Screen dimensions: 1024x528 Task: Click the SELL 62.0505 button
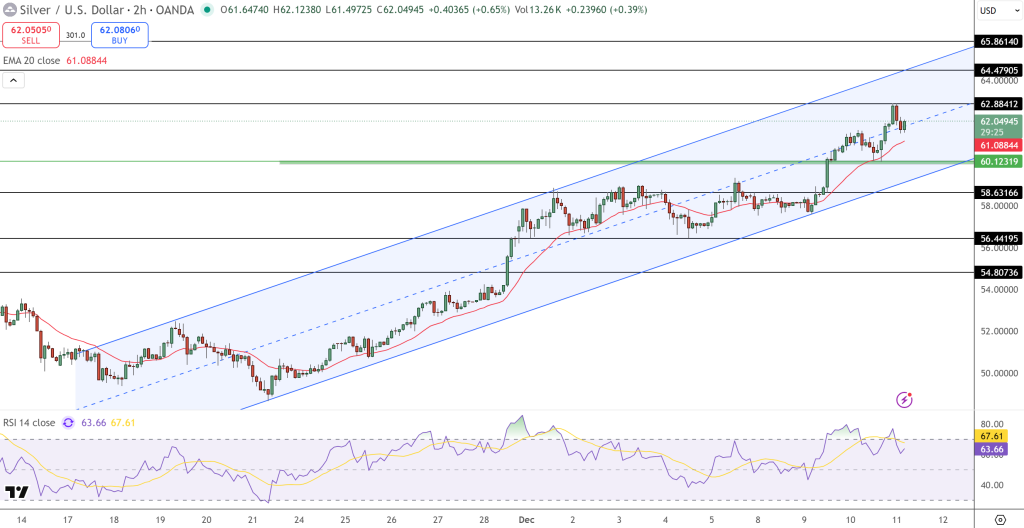[x=31, y=35]
